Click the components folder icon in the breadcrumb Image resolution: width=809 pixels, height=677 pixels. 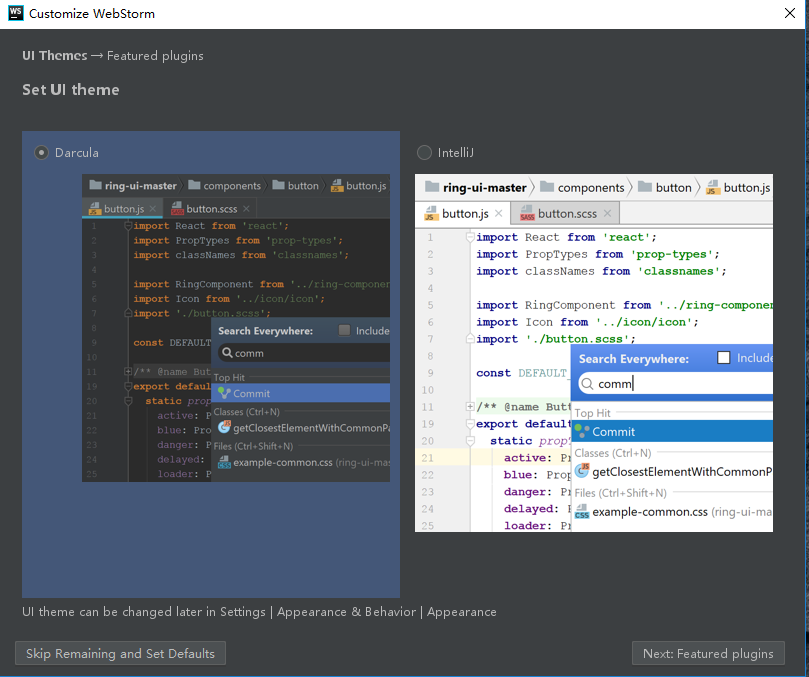[x=547, y=187]
